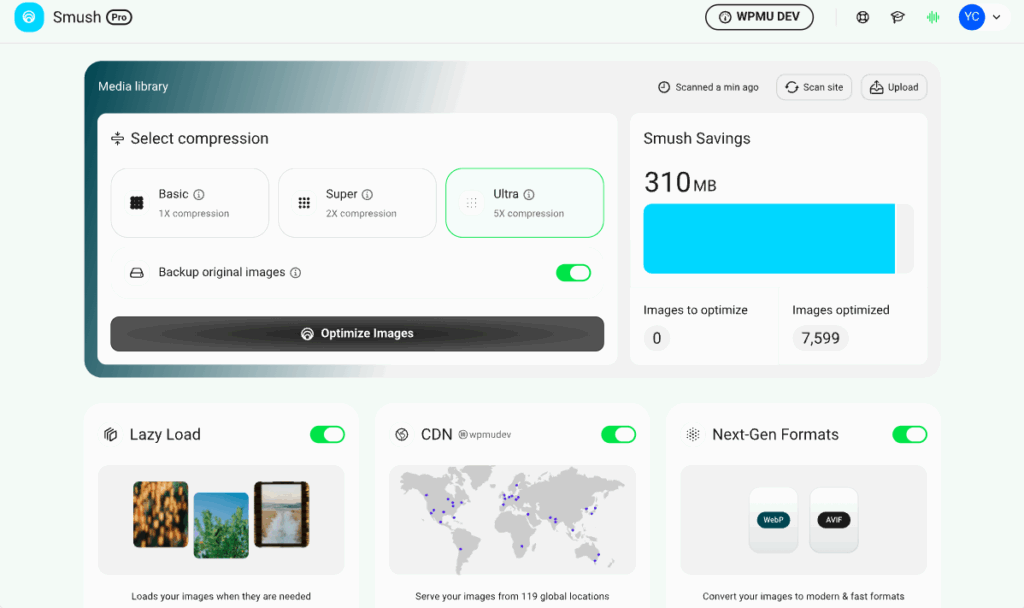This screenshot has height=608, width=1024.
Task: Click 'Convert your images to modern & fast formats'
Action: click(x=803, y=596)
